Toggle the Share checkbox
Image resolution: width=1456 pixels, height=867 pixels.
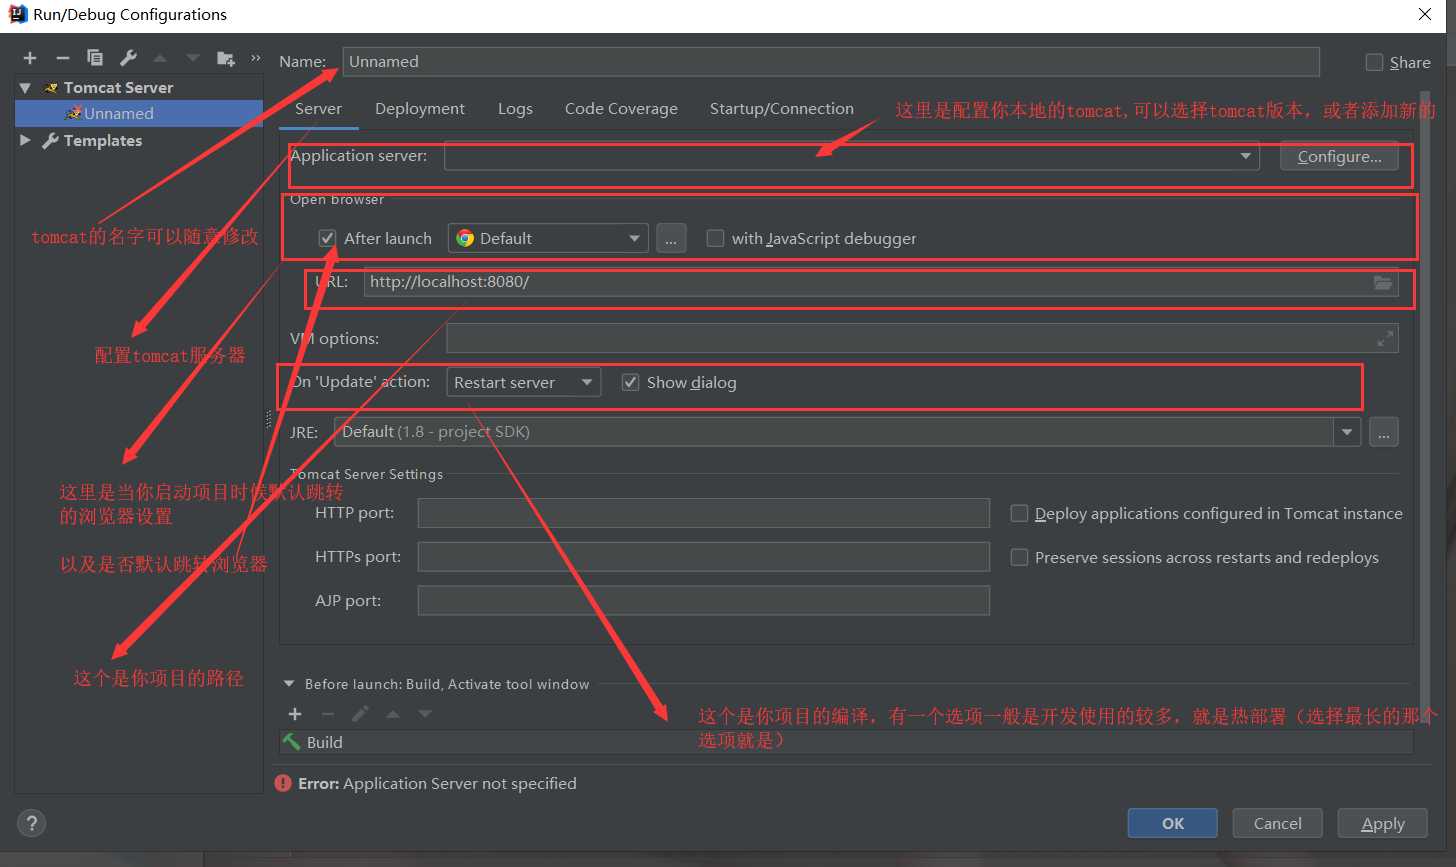(1375, 62)
